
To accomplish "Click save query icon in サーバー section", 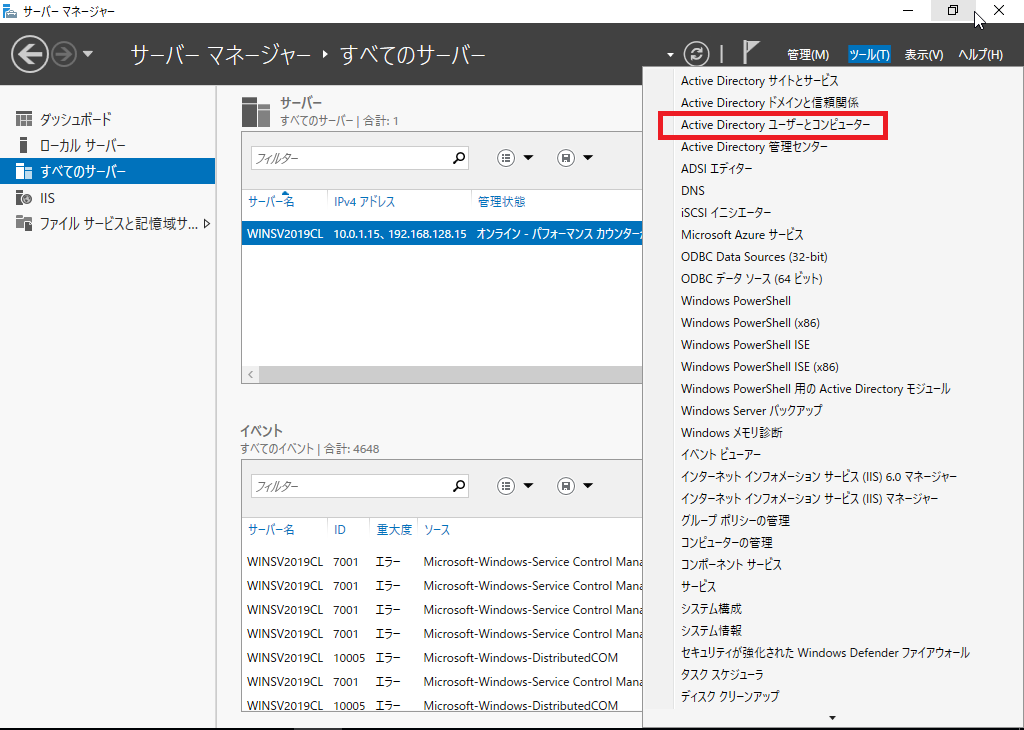I will [x=566, y=158].
